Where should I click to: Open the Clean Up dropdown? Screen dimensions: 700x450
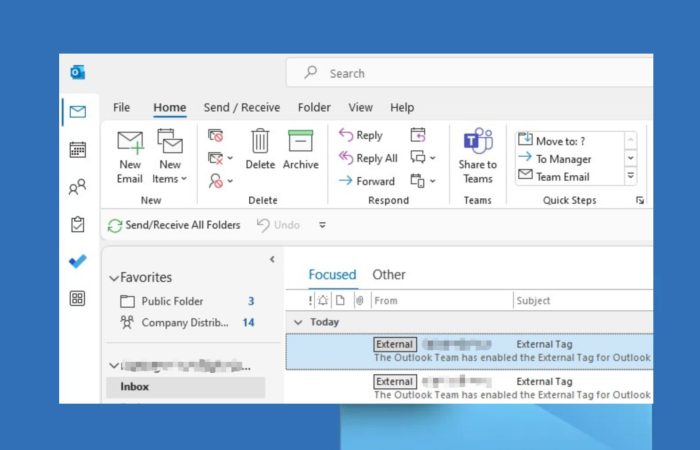coord(221,158)
